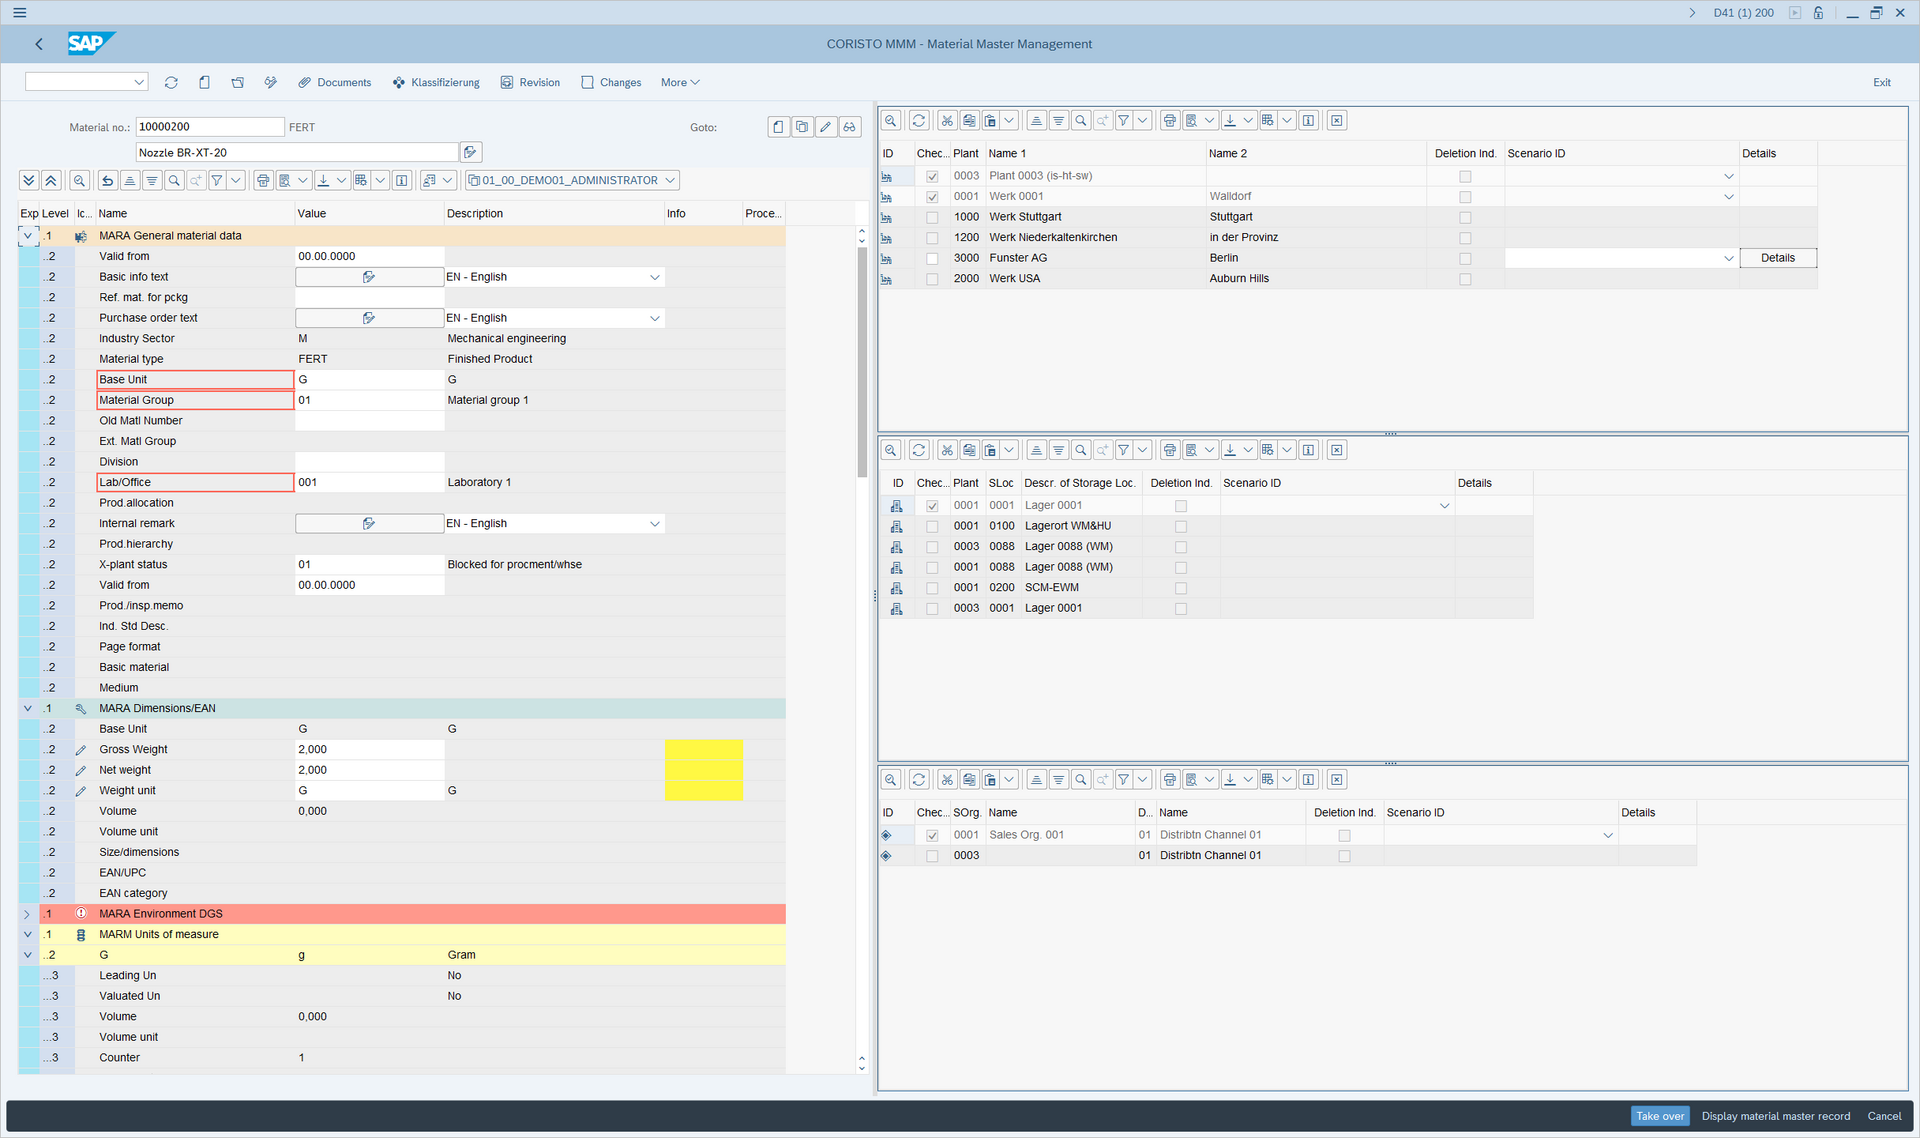Close the plant grid with its X icon
The width and height of the screenshot is (1920, 1138).
pyautogui.click(x=1337, y=120)
